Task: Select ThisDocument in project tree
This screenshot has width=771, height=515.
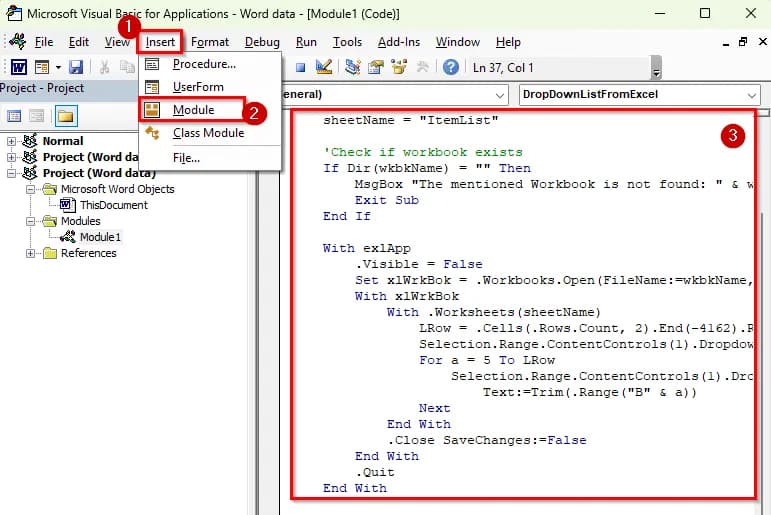Action: [x=114, y=205]
